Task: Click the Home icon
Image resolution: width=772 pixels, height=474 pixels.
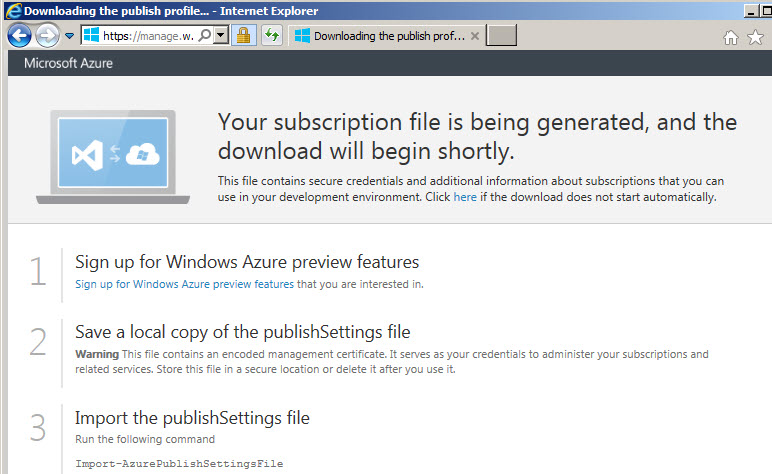Action: point(731,37)
